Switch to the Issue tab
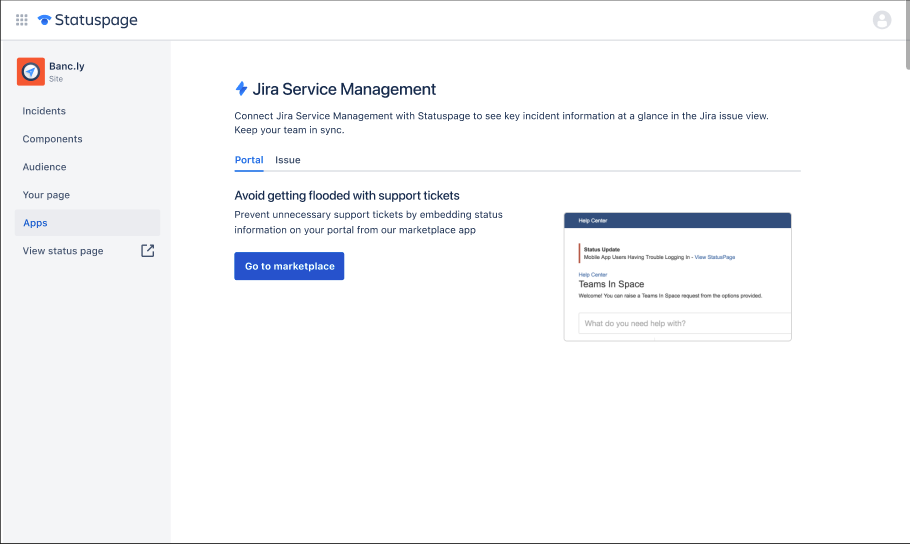The image size is (910, 544). click(x=288, y=160)
